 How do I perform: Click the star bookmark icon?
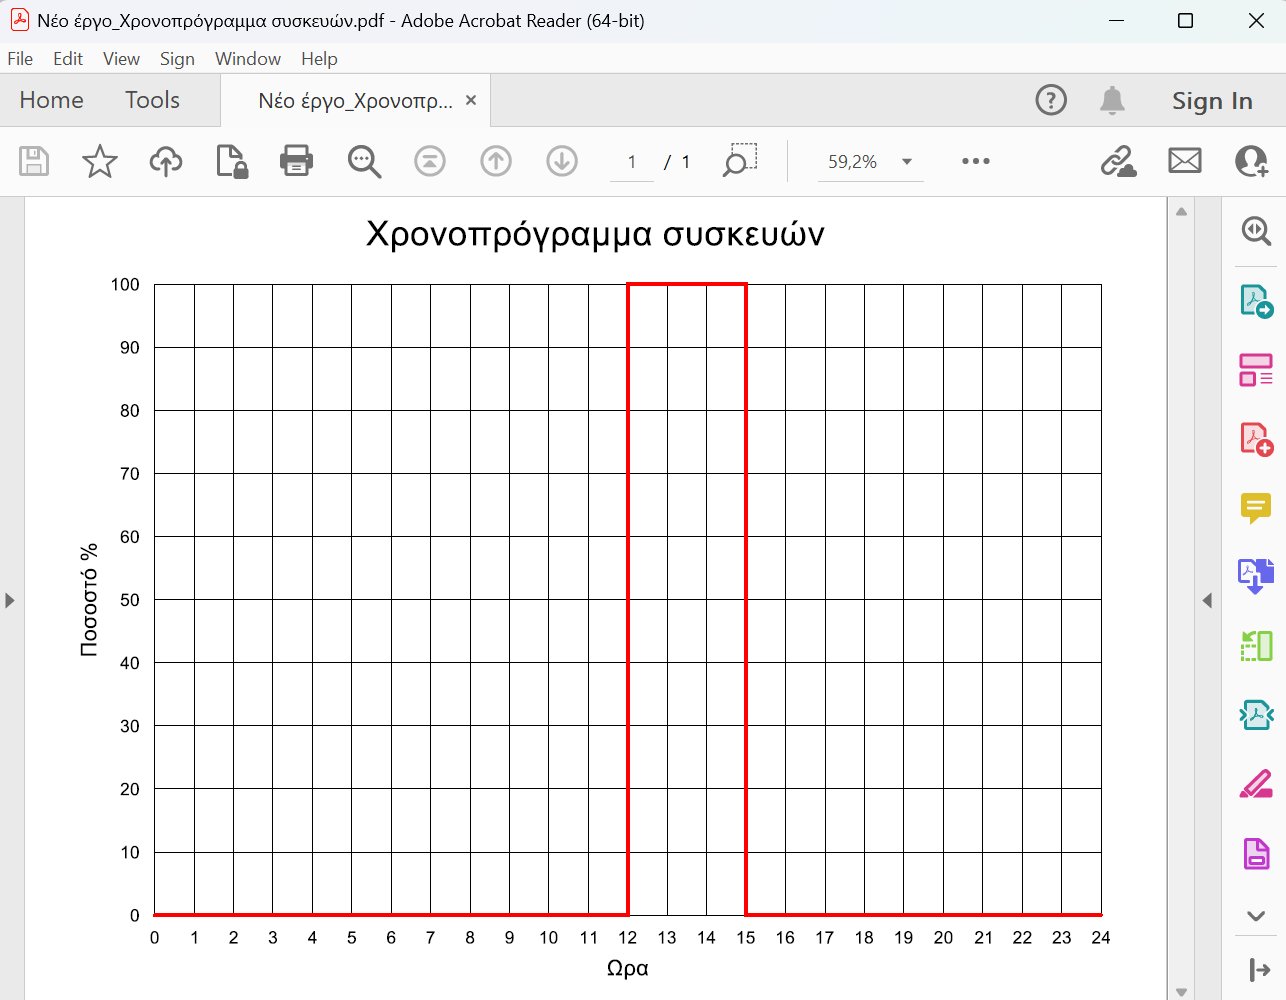pyautogui.click(x=100, y=161)
